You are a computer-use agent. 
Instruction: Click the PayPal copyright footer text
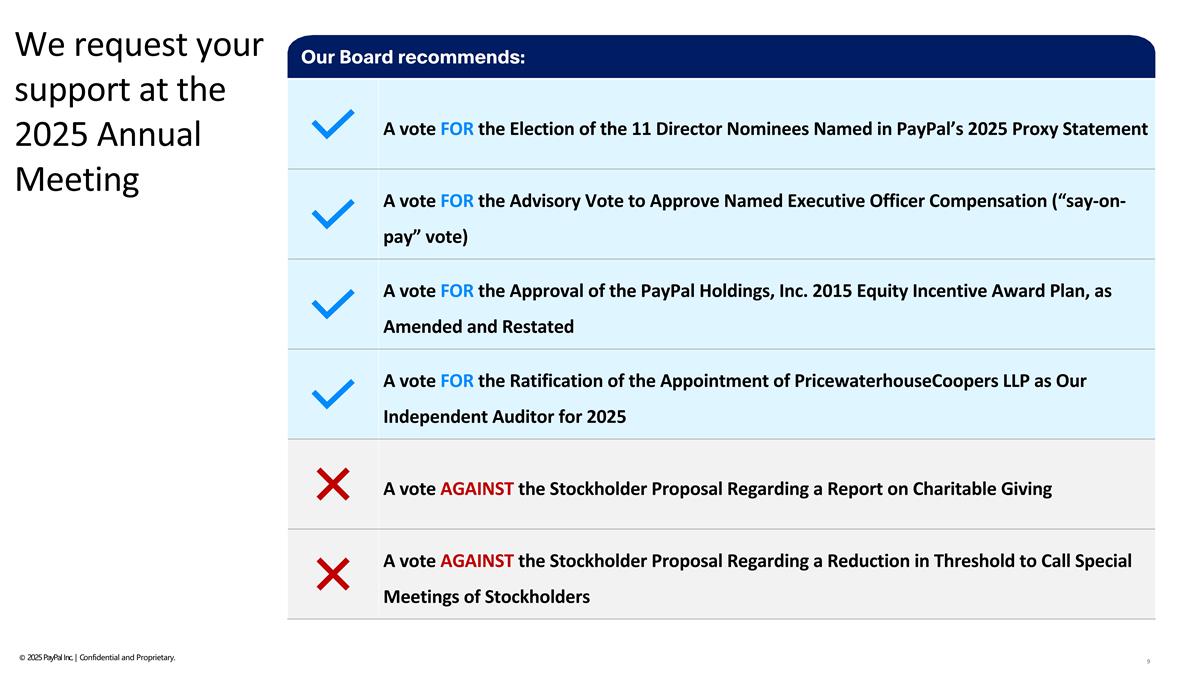coord(97,657)
